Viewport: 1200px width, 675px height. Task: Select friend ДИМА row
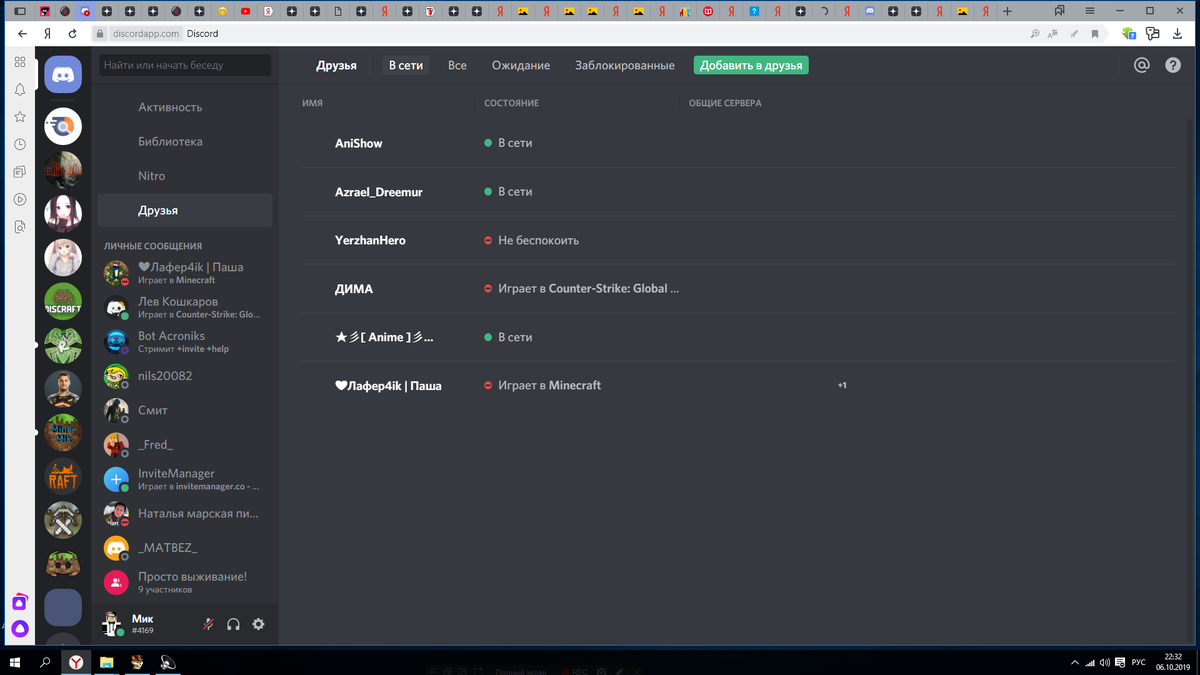[740, 289]
